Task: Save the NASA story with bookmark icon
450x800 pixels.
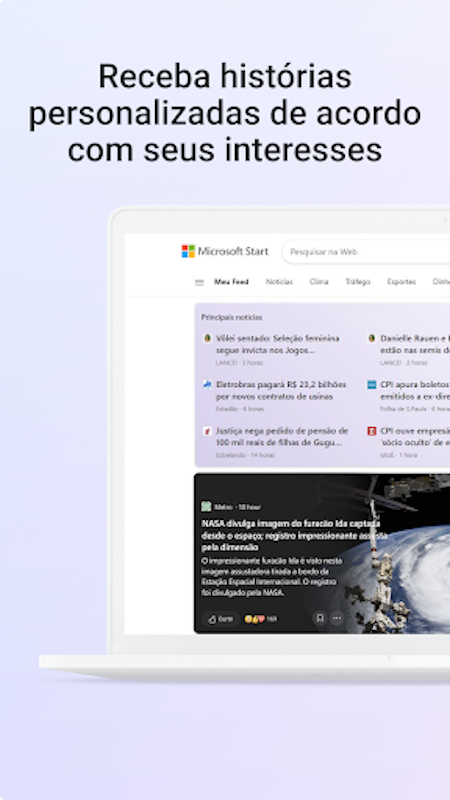Action: point(320,618)
